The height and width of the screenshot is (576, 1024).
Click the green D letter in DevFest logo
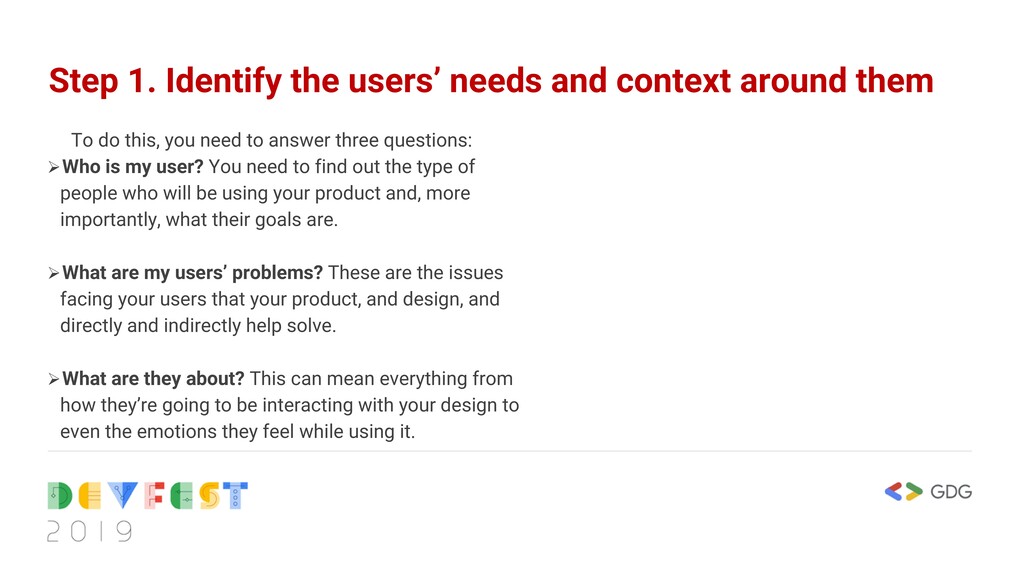click(59, 496)
